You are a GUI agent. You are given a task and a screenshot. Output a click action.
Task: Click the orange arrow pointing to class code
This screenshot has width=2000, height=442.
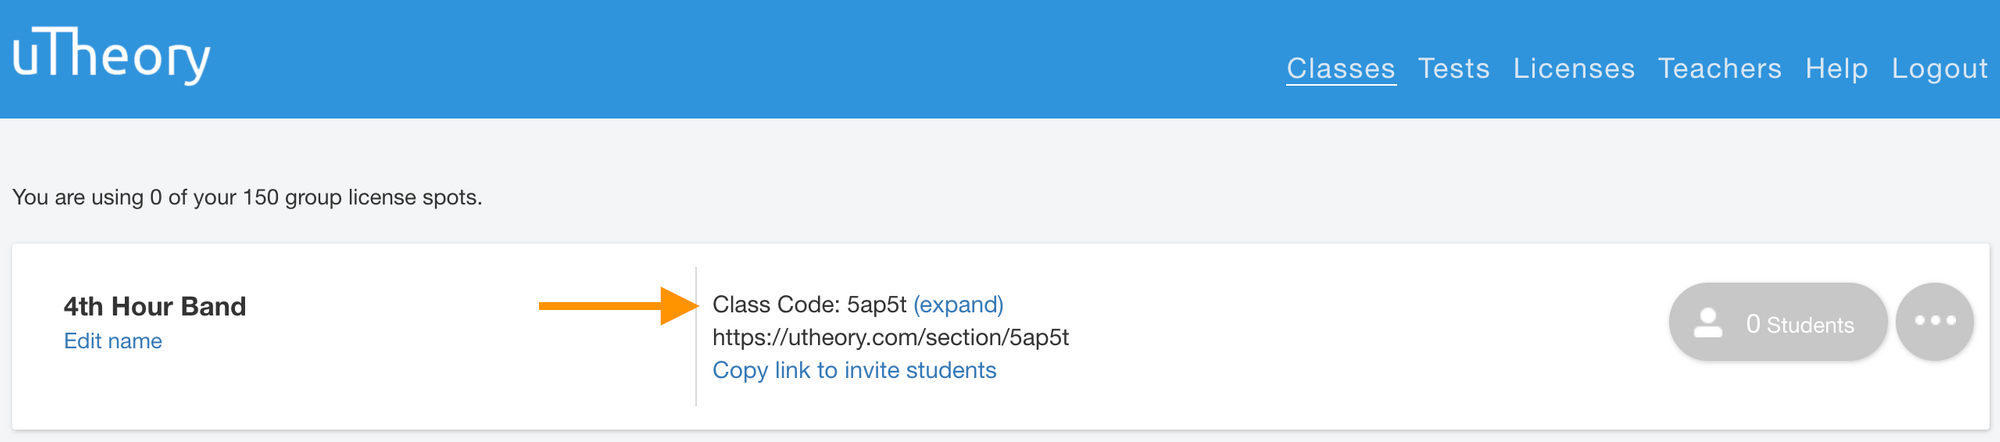tap(618, 306)
